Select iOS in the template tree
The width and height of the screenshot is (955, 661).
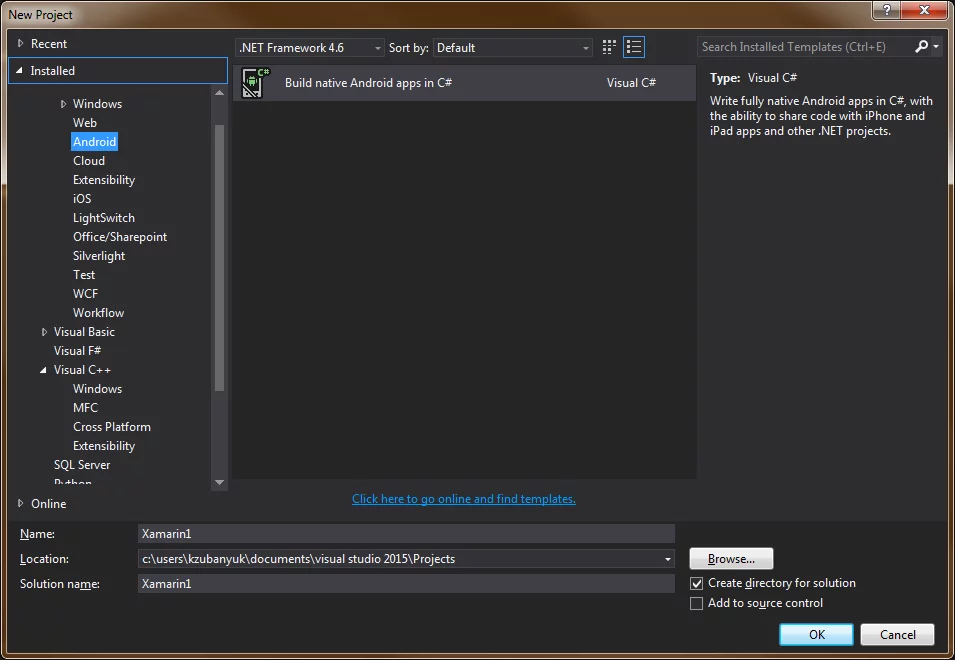[82, 199]
